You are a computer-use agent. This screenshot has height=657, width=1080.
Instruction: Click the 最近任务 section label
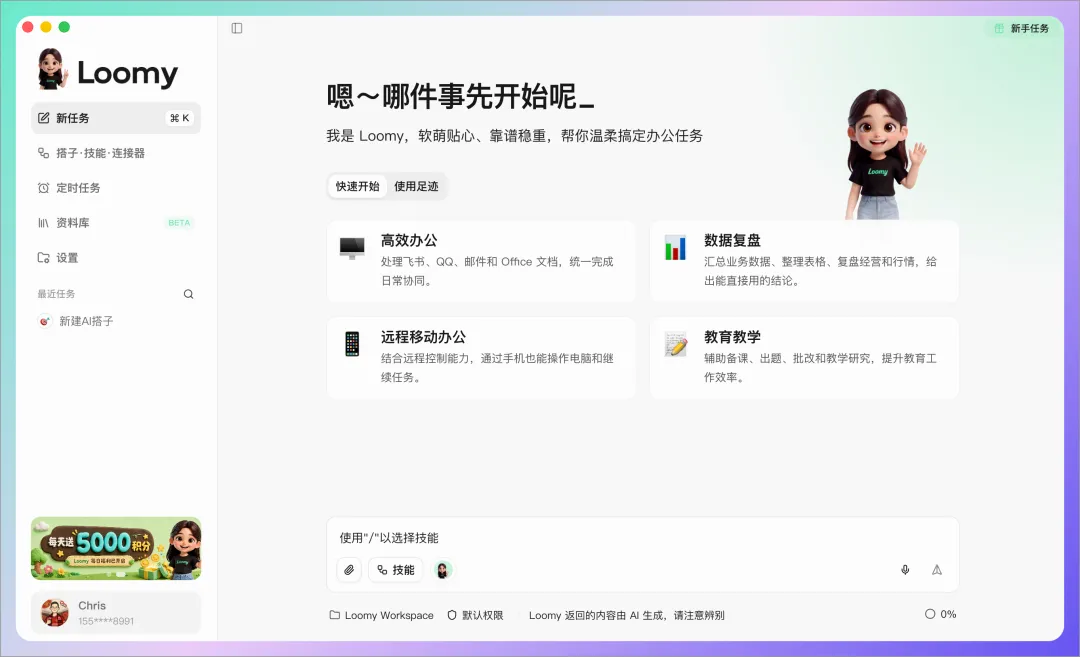coord(56,294)
